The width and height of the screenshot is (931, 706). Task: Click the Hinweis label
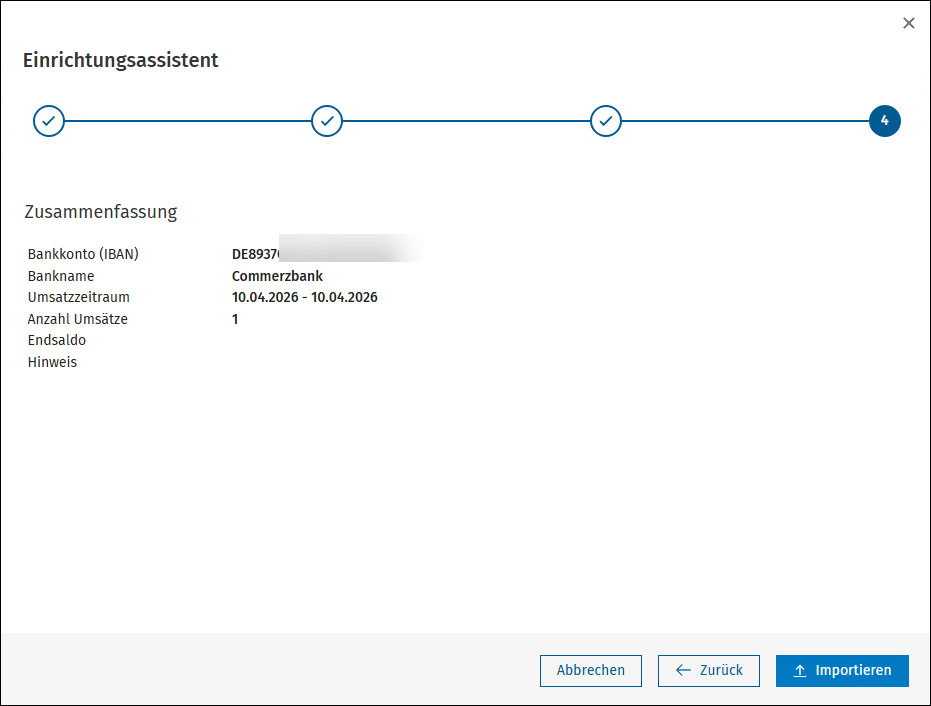click(x=52, y=362)
